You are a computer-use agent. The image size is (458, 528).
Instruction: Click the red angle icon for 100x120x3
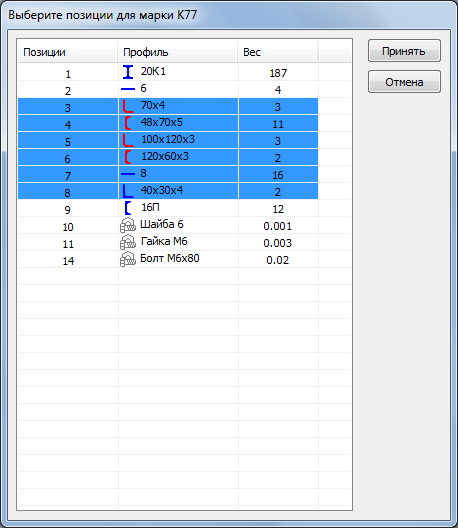click(x=128, y=140)
